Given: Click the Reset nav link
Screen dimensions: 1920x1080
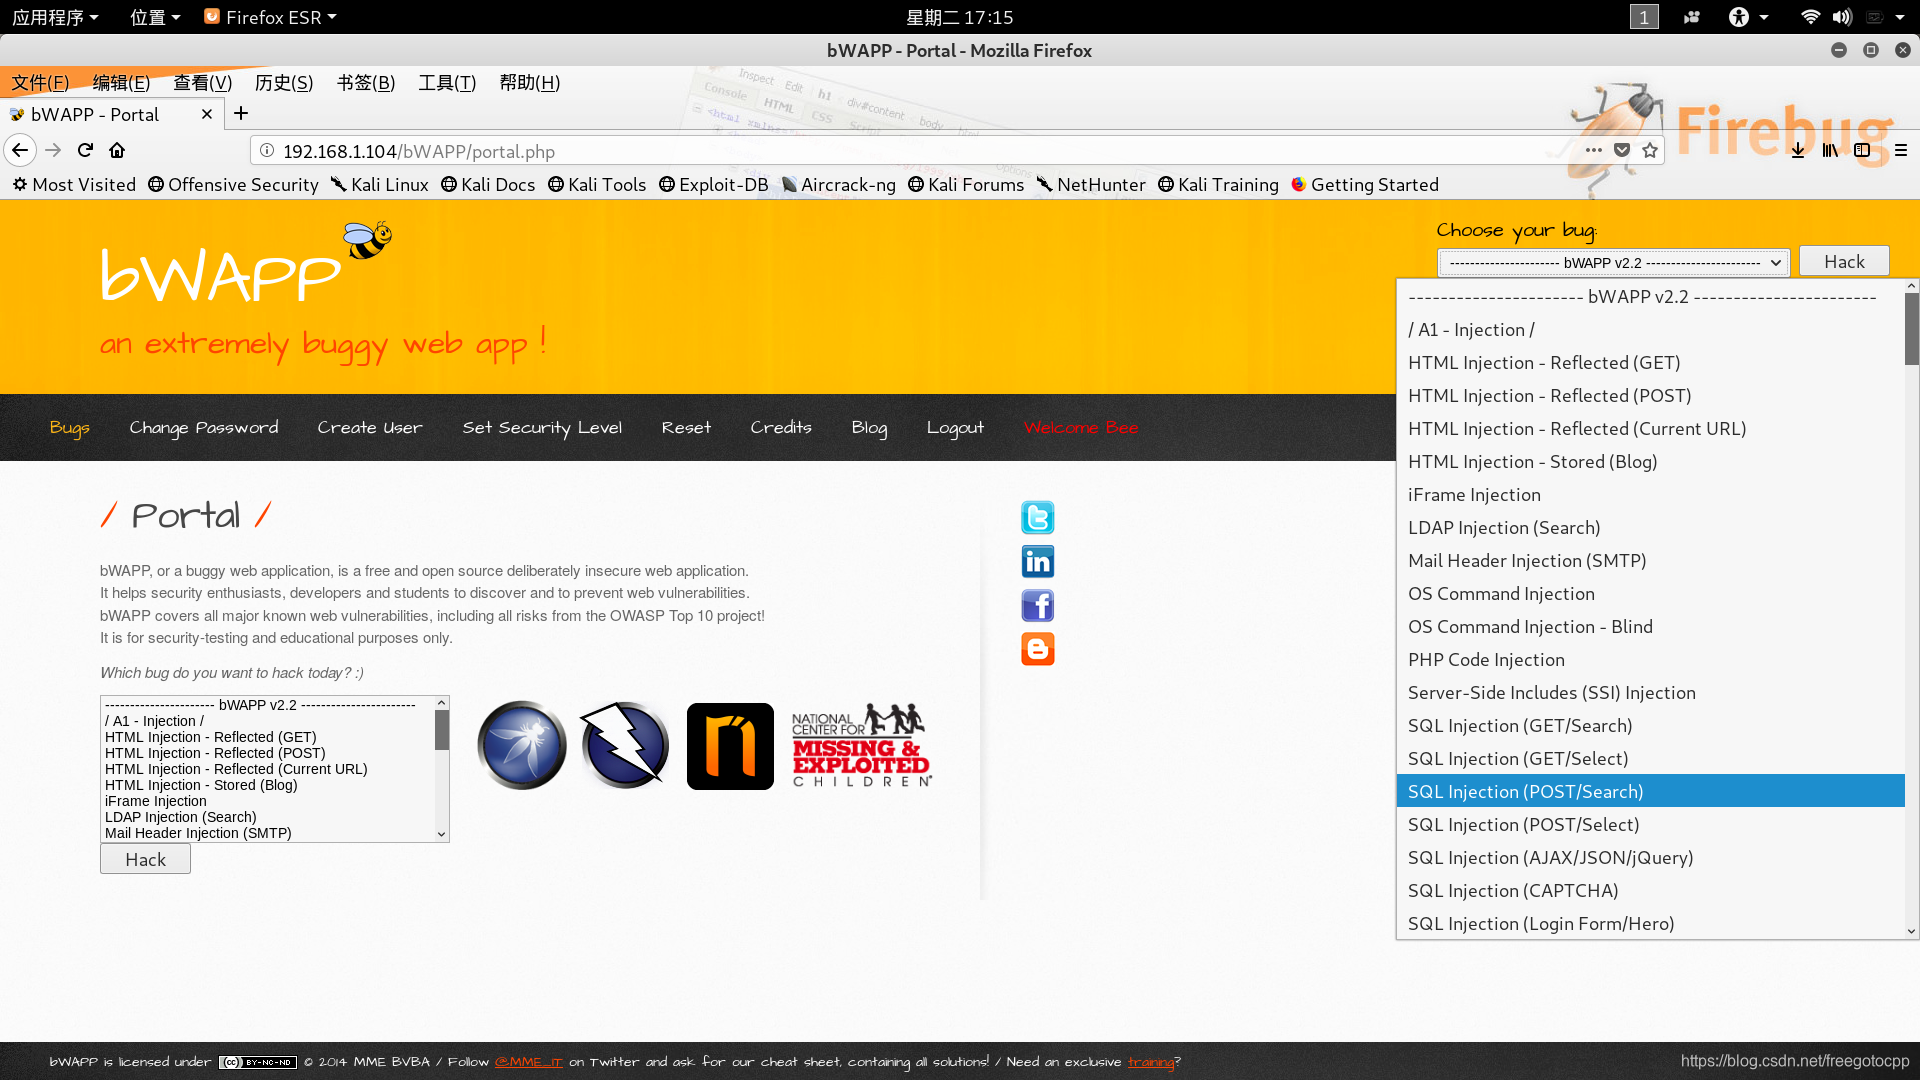Looking at the screenshot, I should 686,427.
